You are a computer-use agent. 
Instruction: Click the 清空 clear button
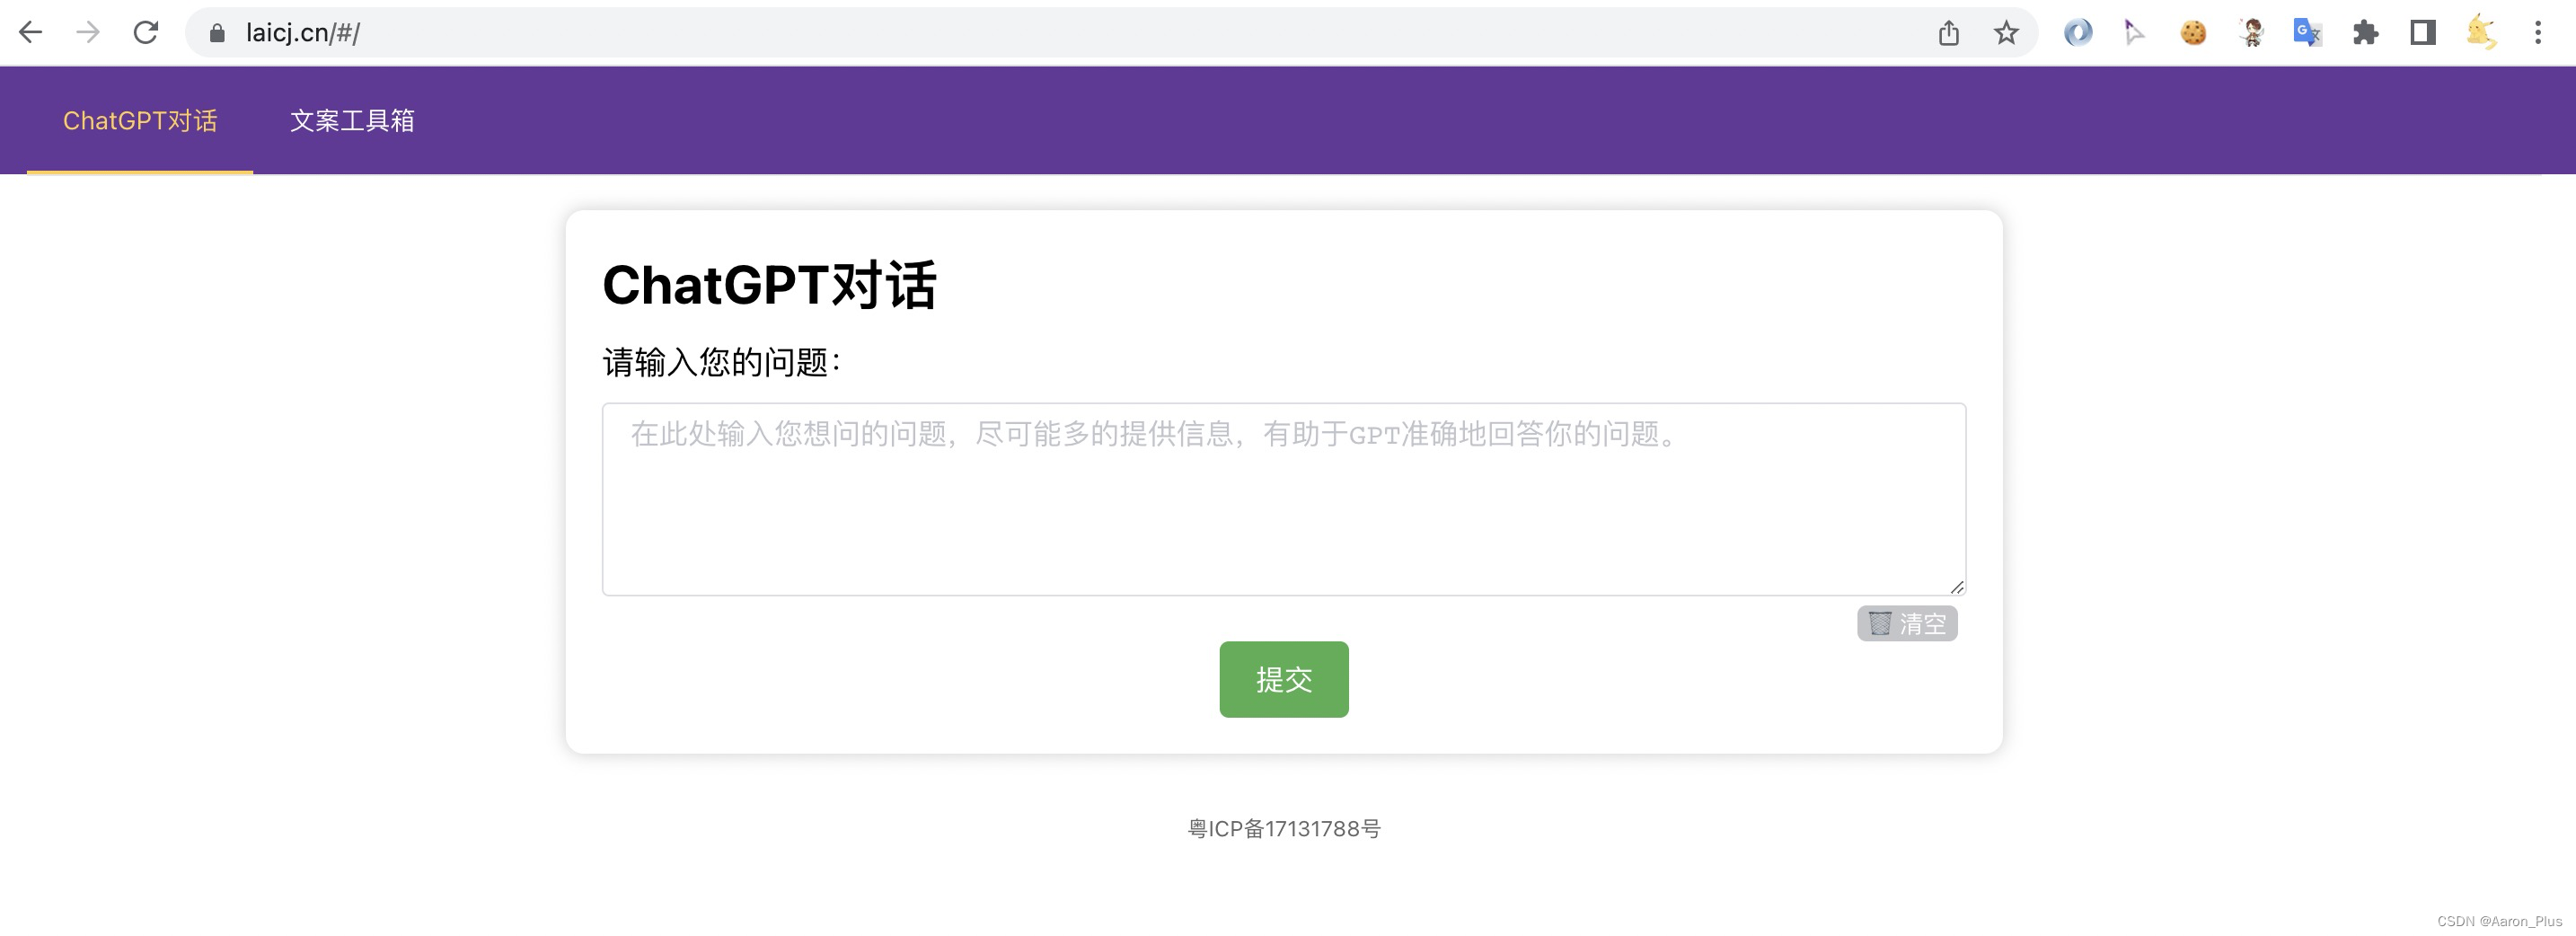tap(1907, 624)
